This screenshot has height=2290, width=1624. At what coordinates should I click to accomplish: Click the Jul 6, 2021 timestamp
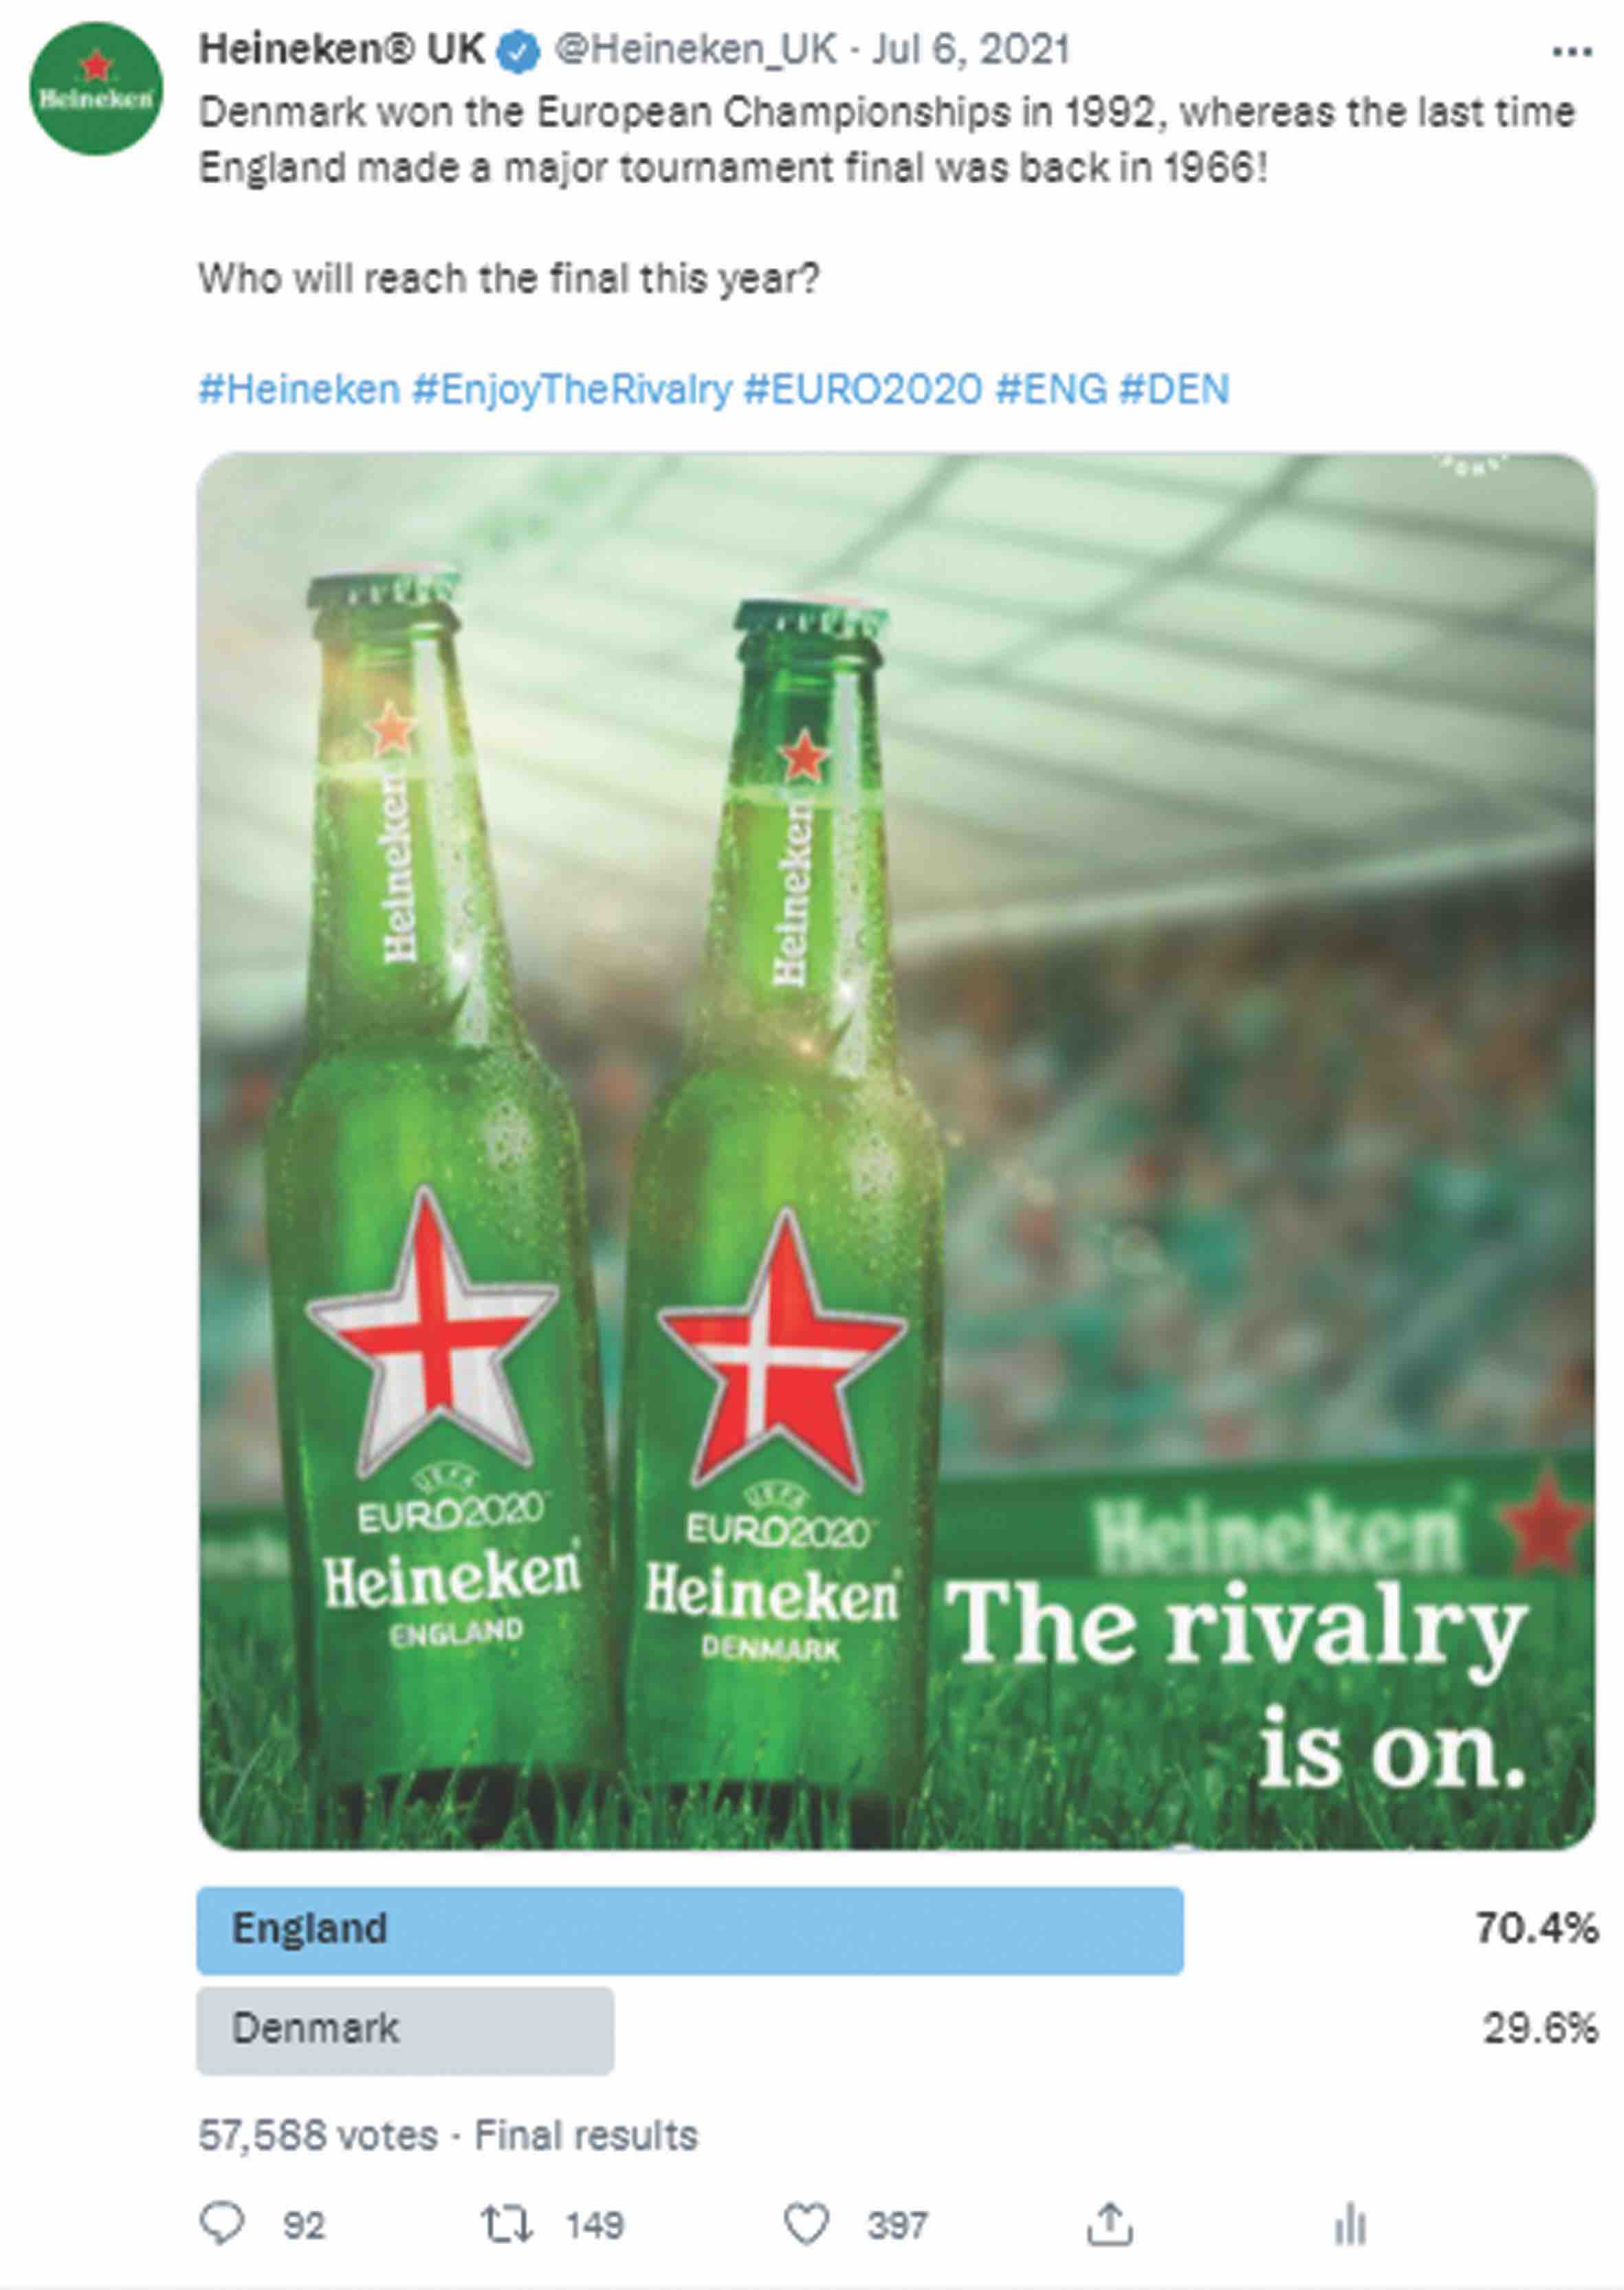point(970,49)
